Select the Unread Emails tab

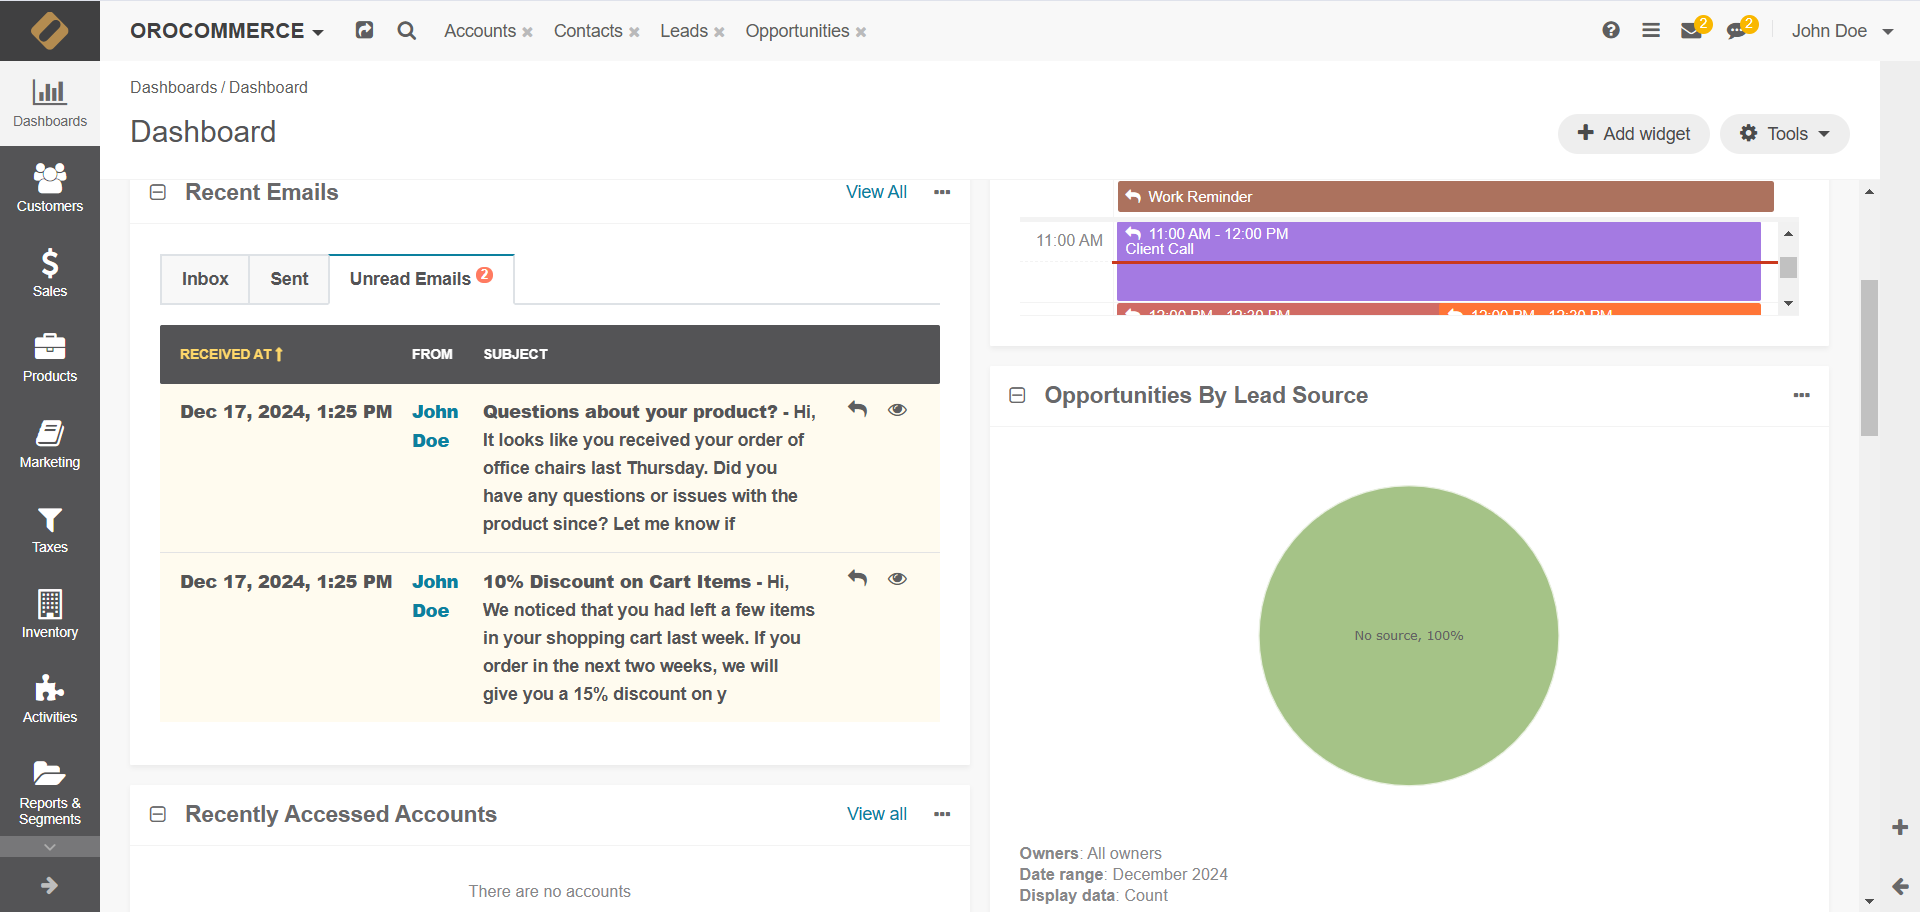pyautogui.click(x=421, y=279)
